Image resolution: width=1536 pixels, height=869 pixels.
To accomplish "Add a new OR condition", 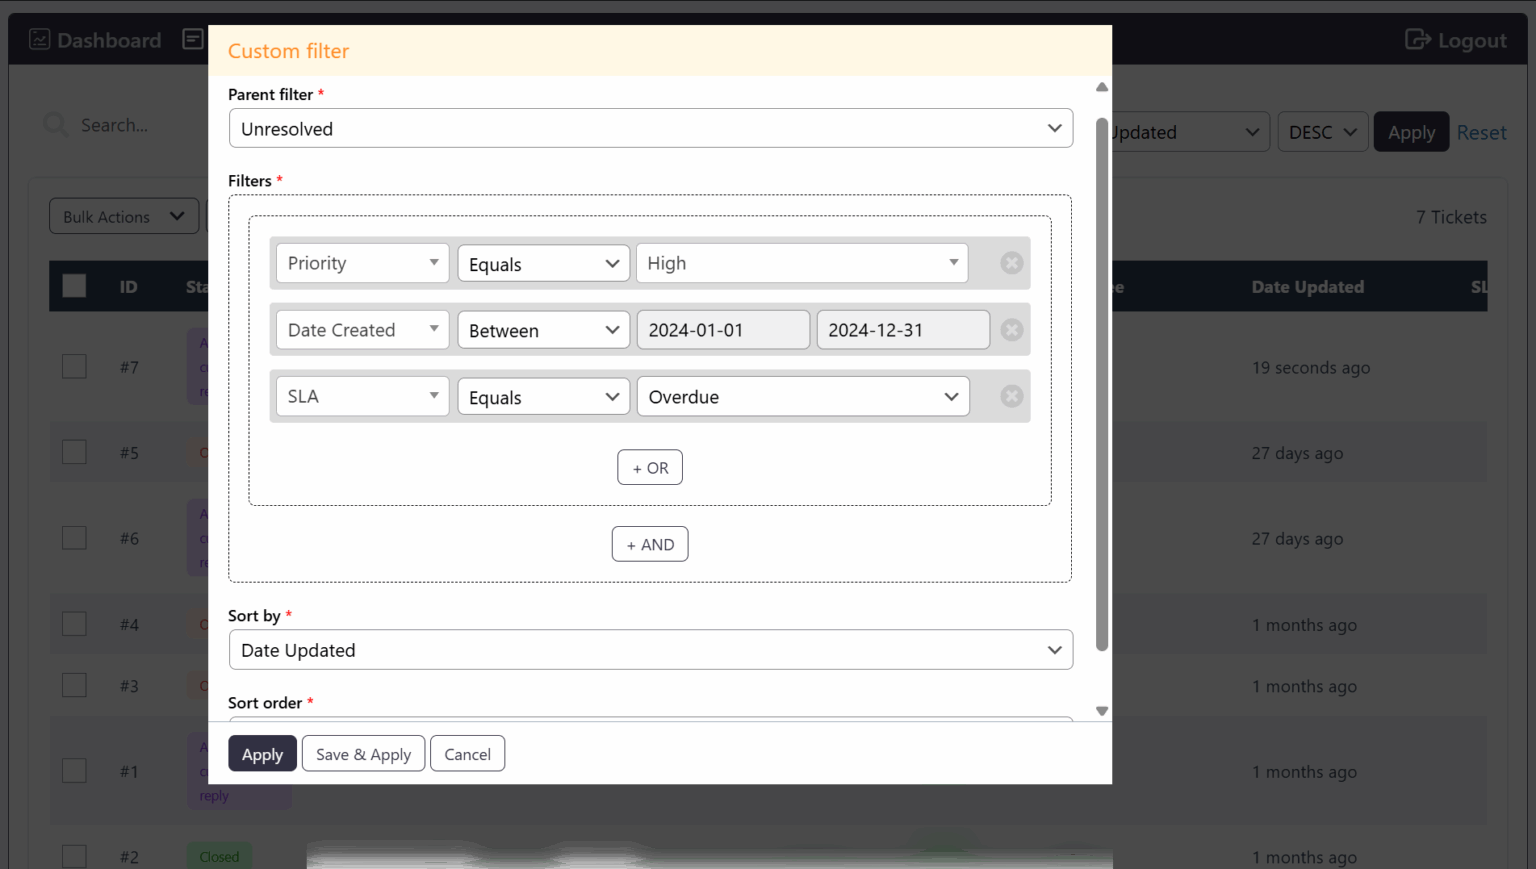I will 650,468.
